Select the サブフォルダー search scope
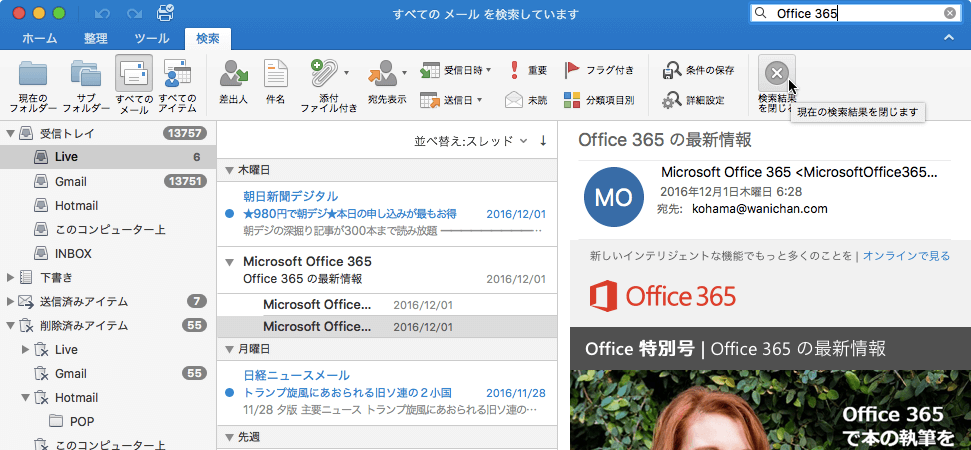Screen dimensions: 971x450 pyautogui.click(x=86, y=85)
